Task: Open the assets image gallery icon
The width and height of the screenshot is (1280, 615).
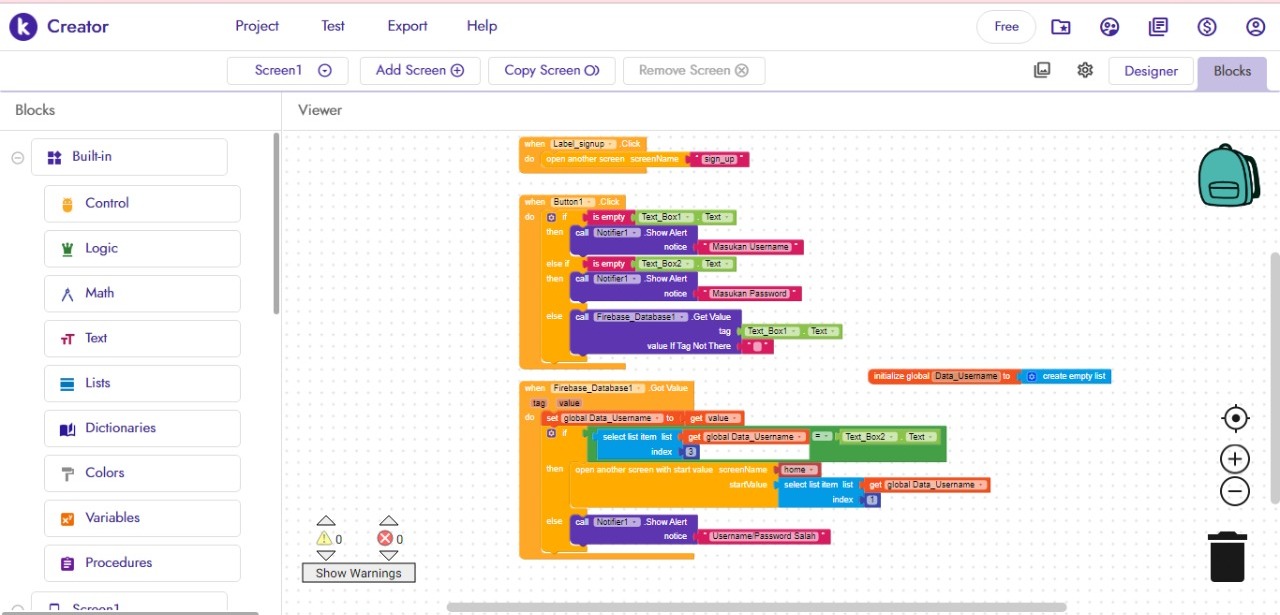Action: [x=1042, y=70]
